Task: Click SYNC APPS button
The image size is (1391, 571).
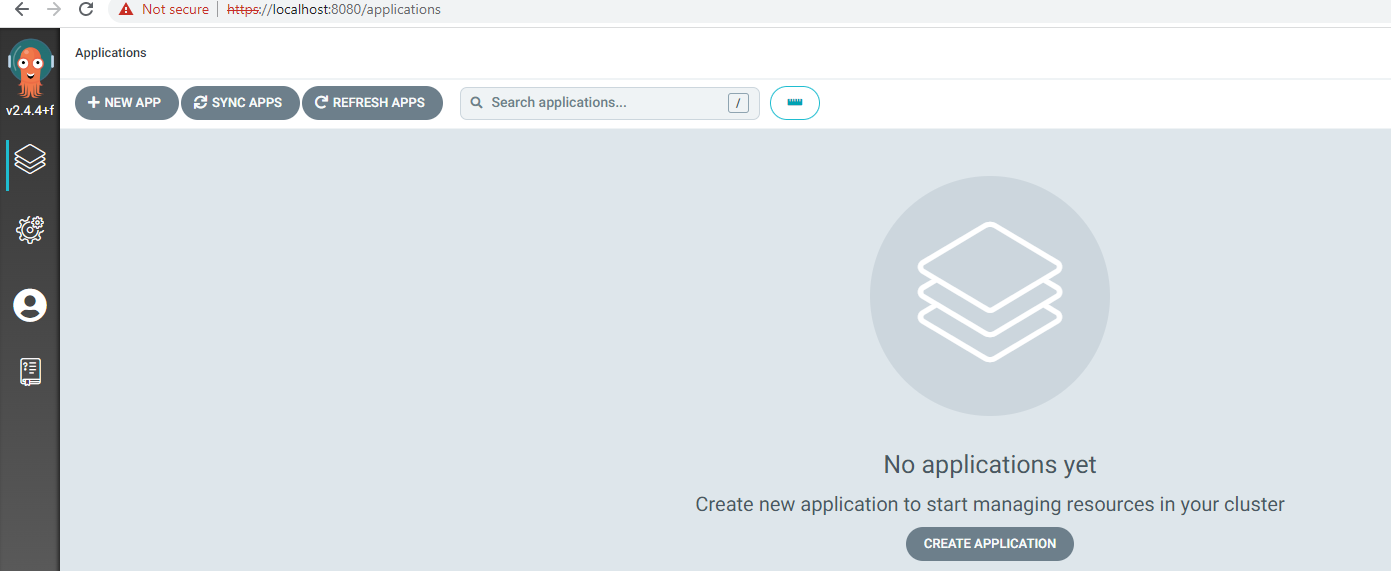Action: (240, 103)
